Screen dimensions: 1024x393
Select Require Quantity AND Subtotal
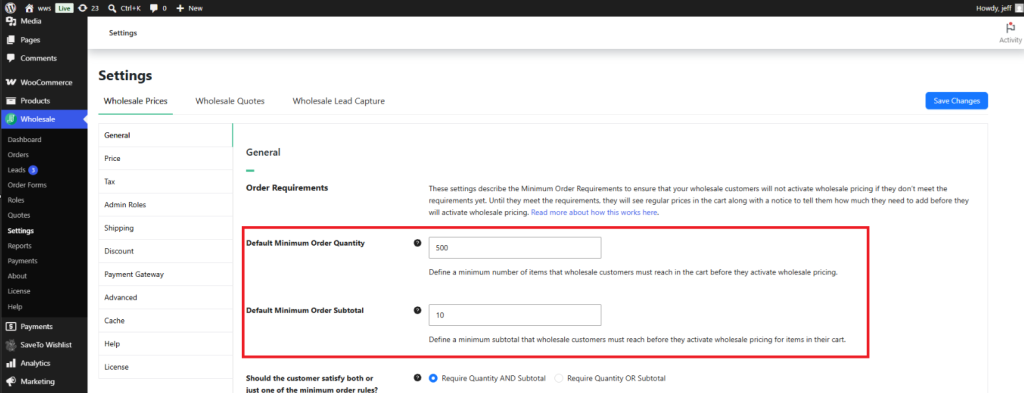point(433,378)
